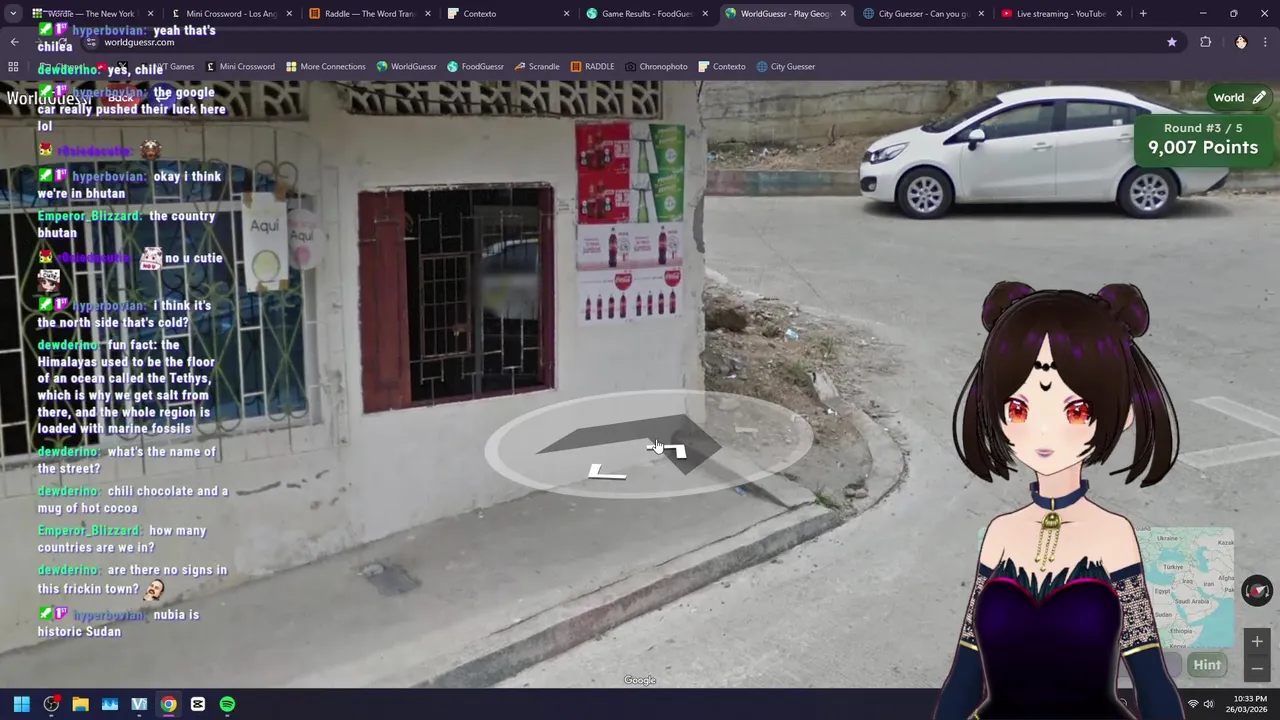Open a new browser tab

point(1143,14)
